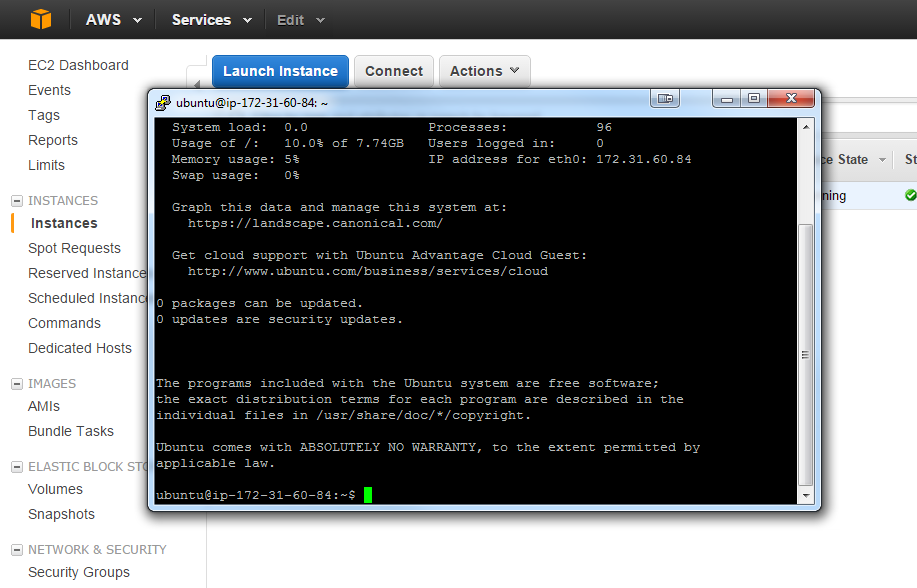This screenshot has height=588, width=917.
Task: Click the IP address 172.31.60.84 text
Action: pyautogui.click(x=643, y=159)
